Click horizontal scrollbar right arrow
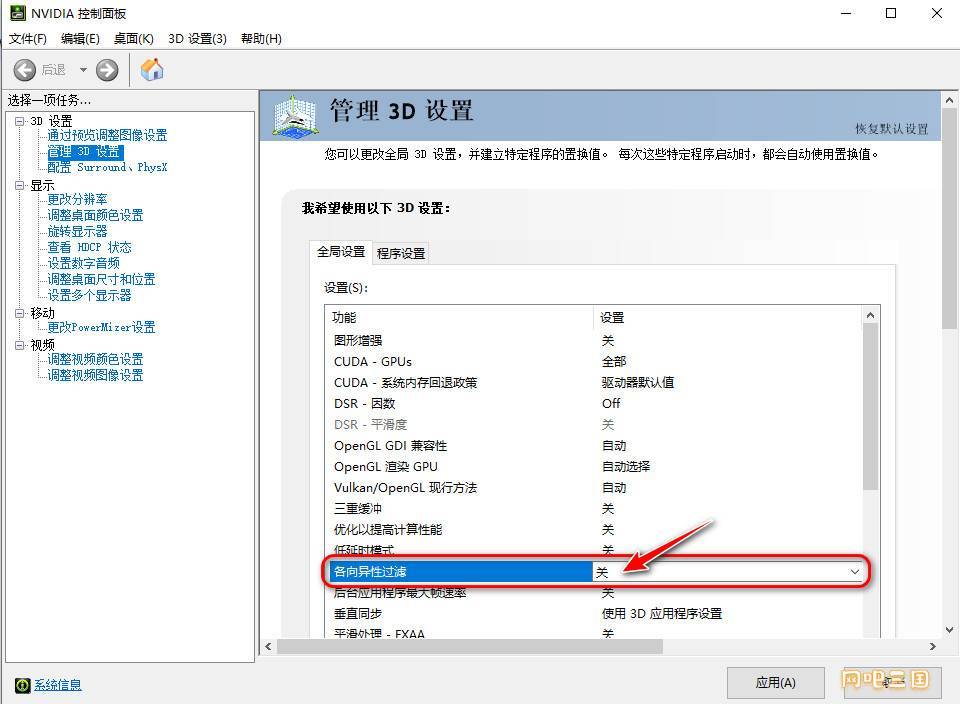This screenshot has height=704, width=960. (x=932, y=646)
